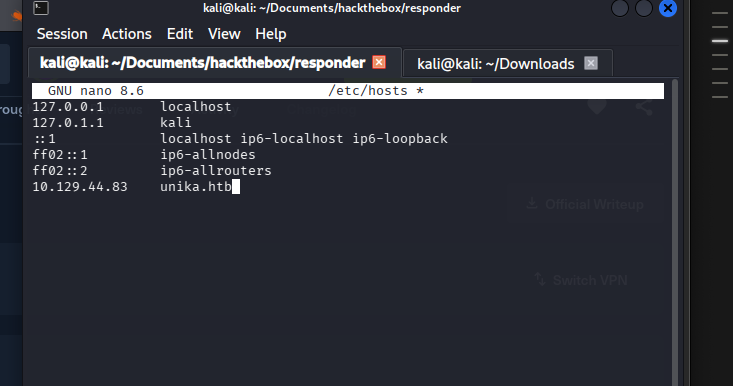Screen dimensions: 733x386
Task: Click the heart icon in background window
Action: click(x=597, y=107)
